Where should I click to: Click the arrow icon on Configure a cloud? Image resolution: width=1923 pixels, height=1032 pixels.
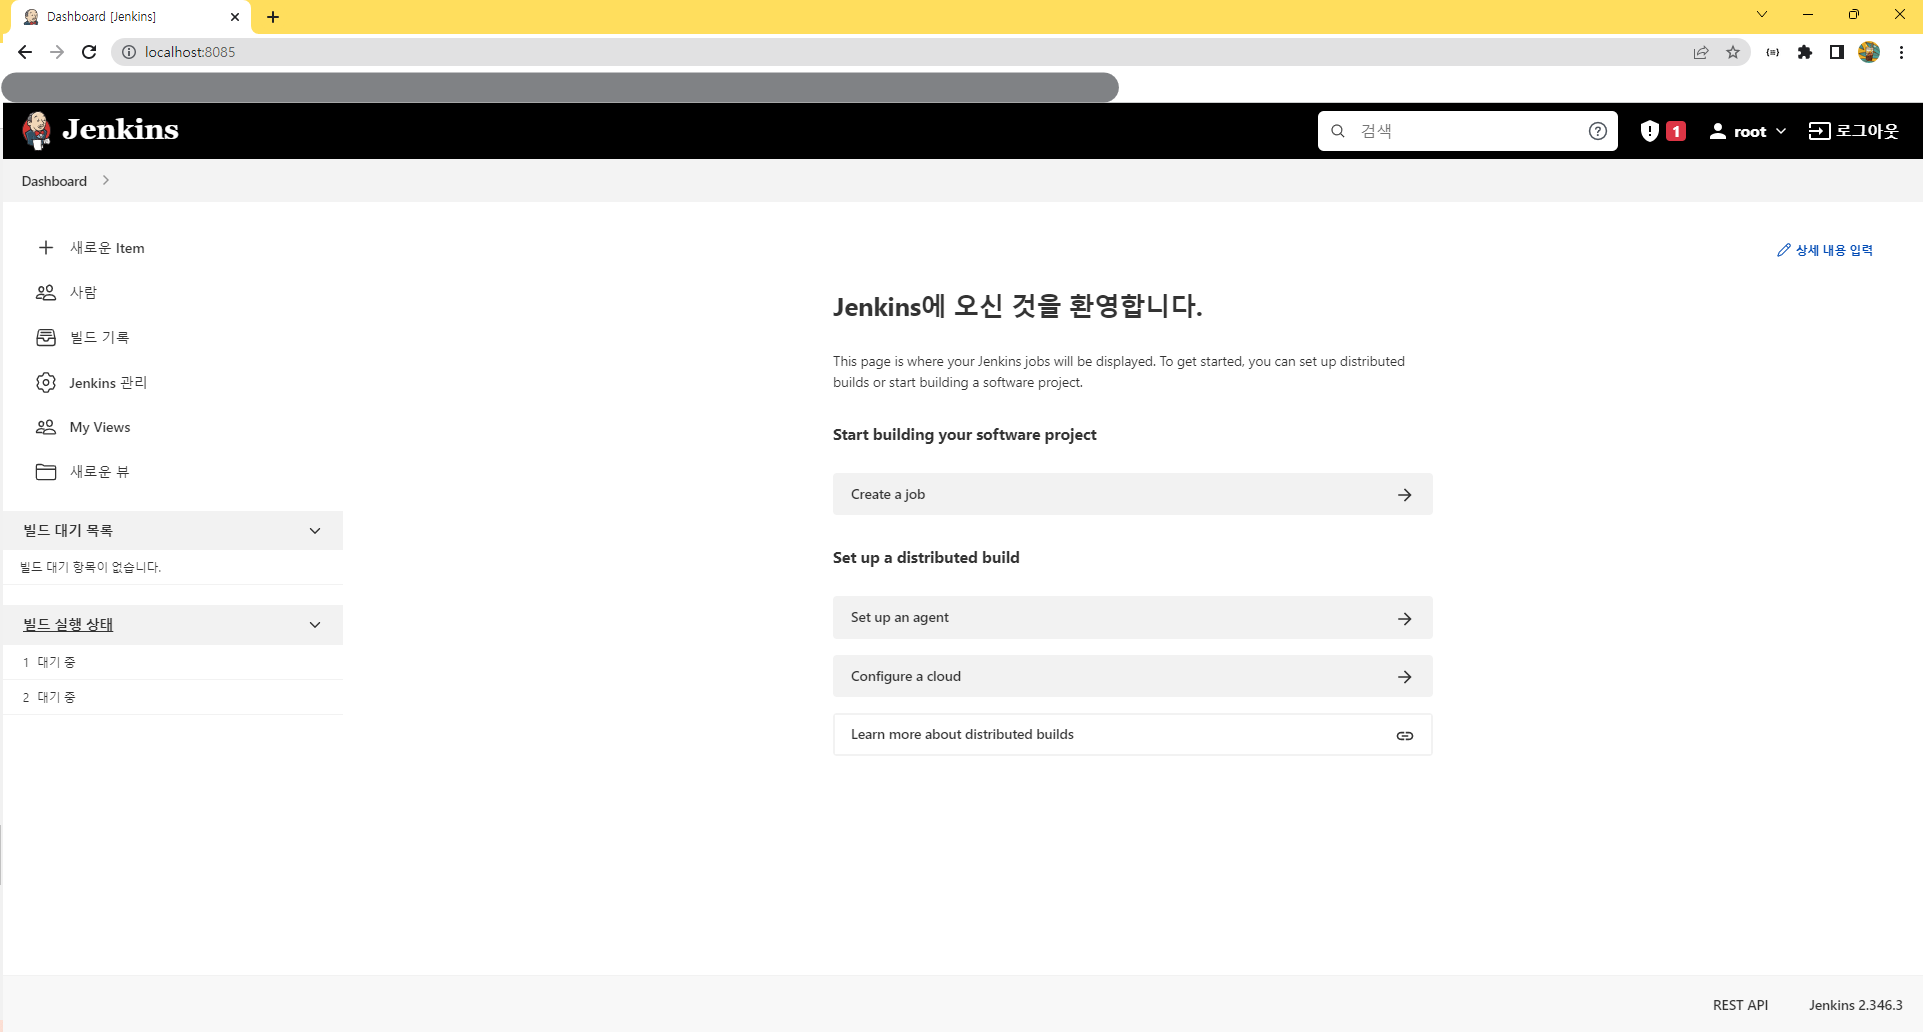tap(1405, 677)
